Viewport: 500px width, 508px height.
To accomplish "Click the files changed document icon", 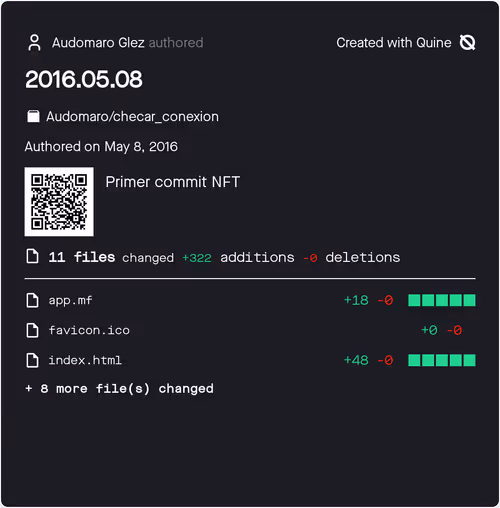I will pos(32,256).
